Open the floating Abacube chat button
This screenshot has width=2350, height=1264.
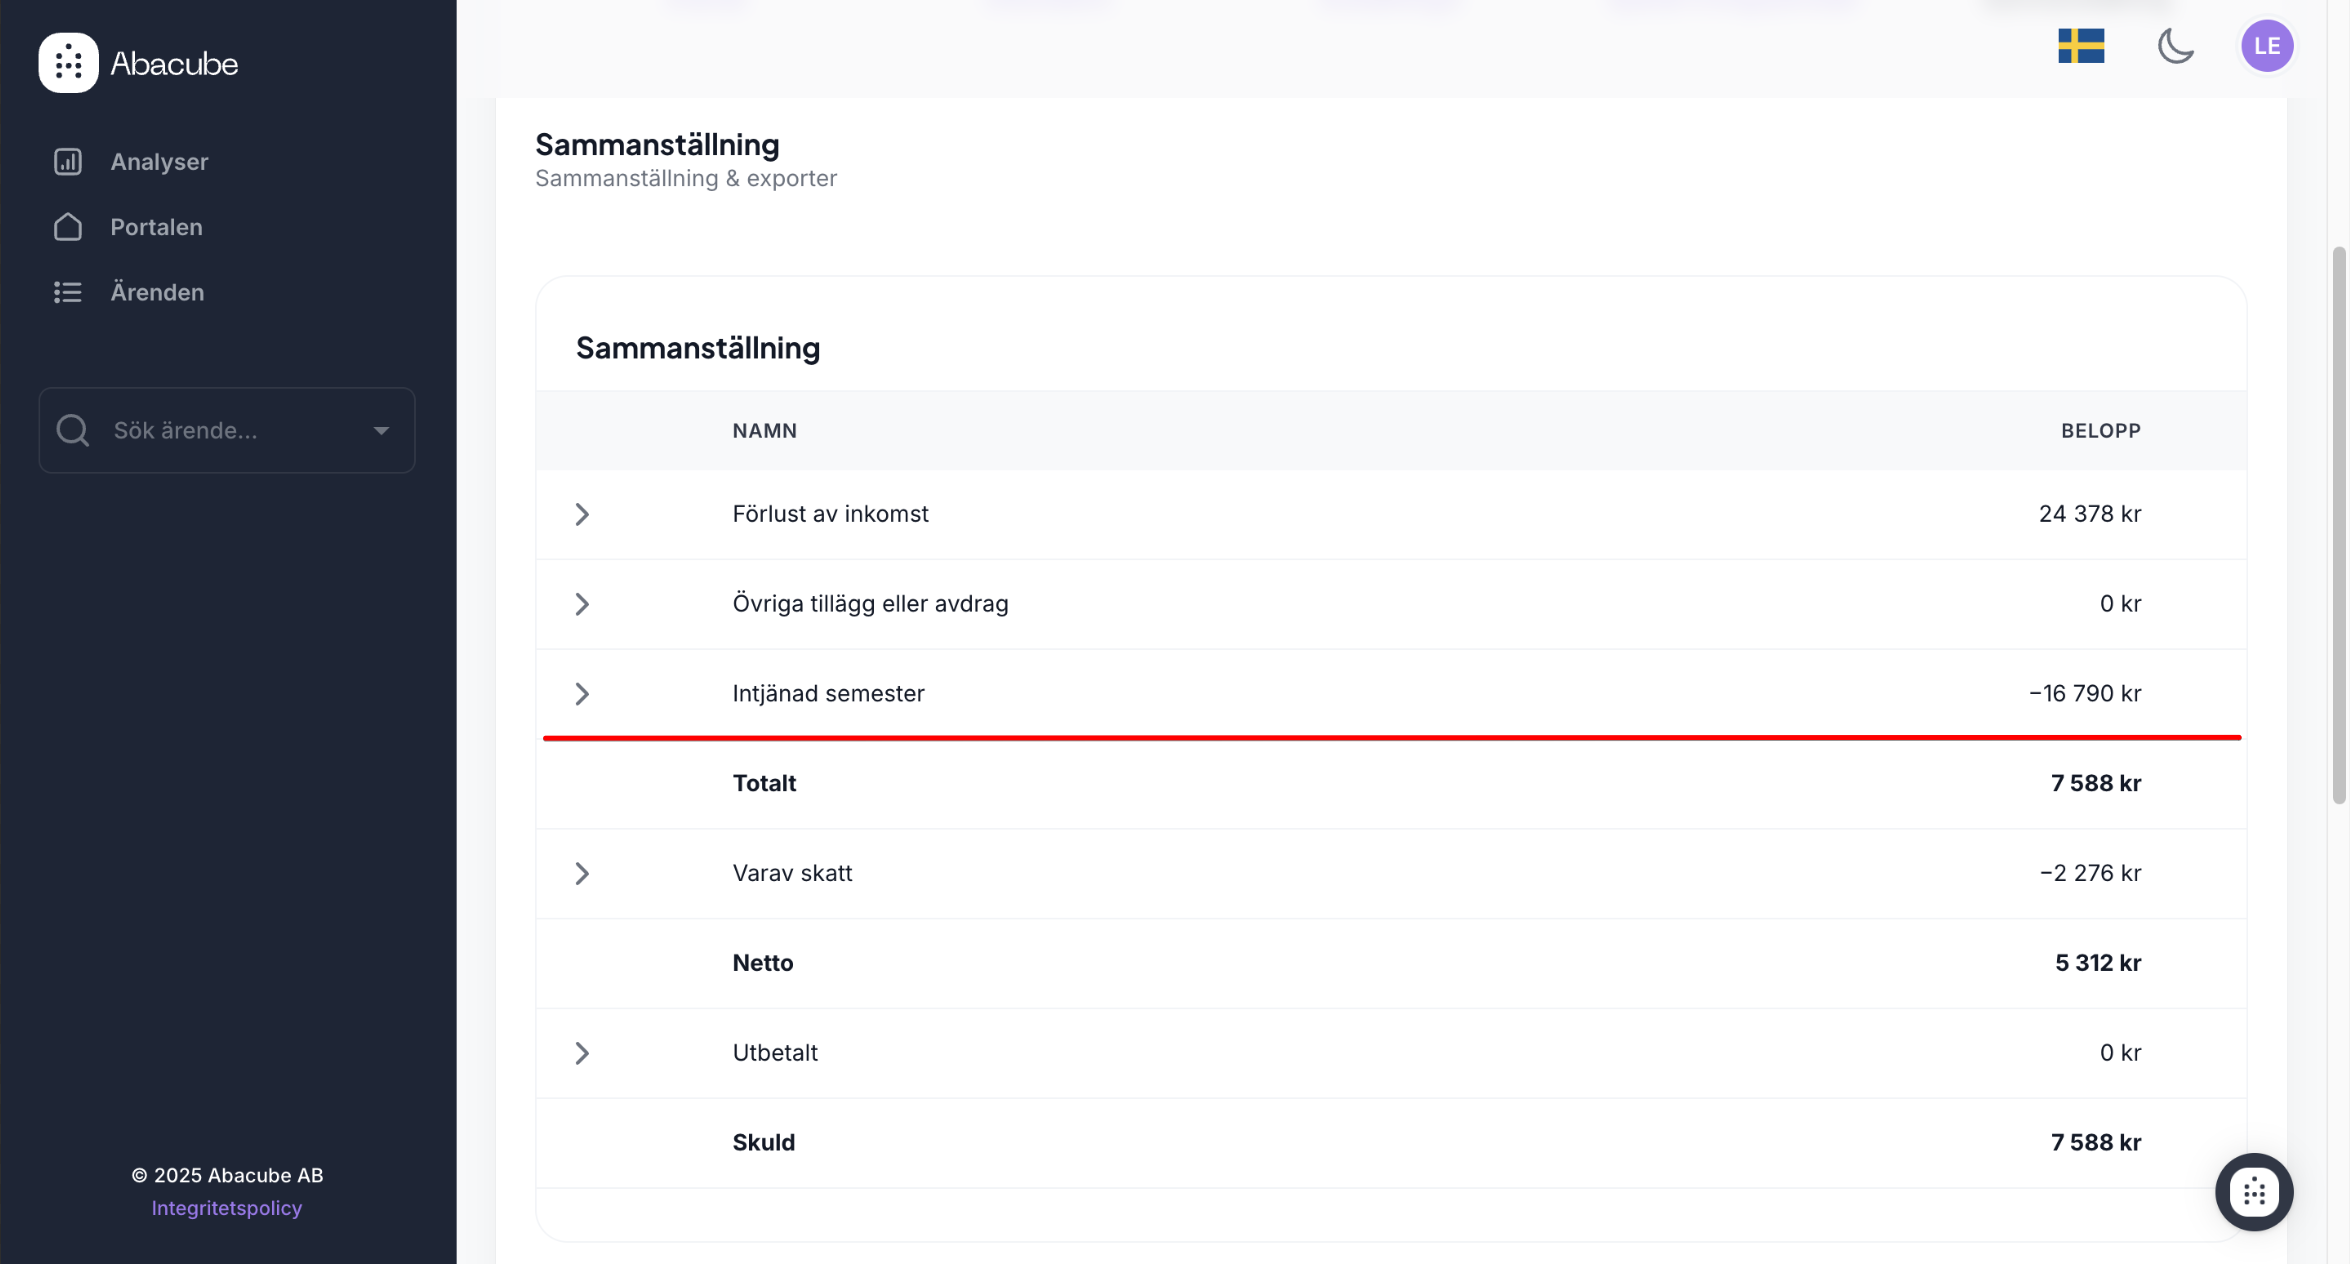(x=2253, y=1192)
